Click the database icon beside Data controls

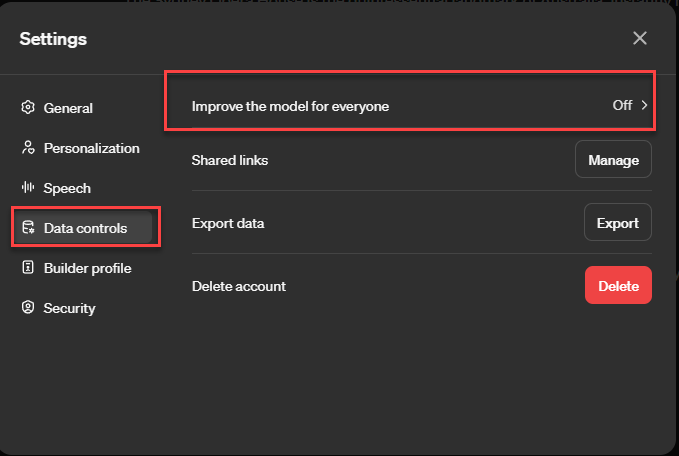[28, 228]
